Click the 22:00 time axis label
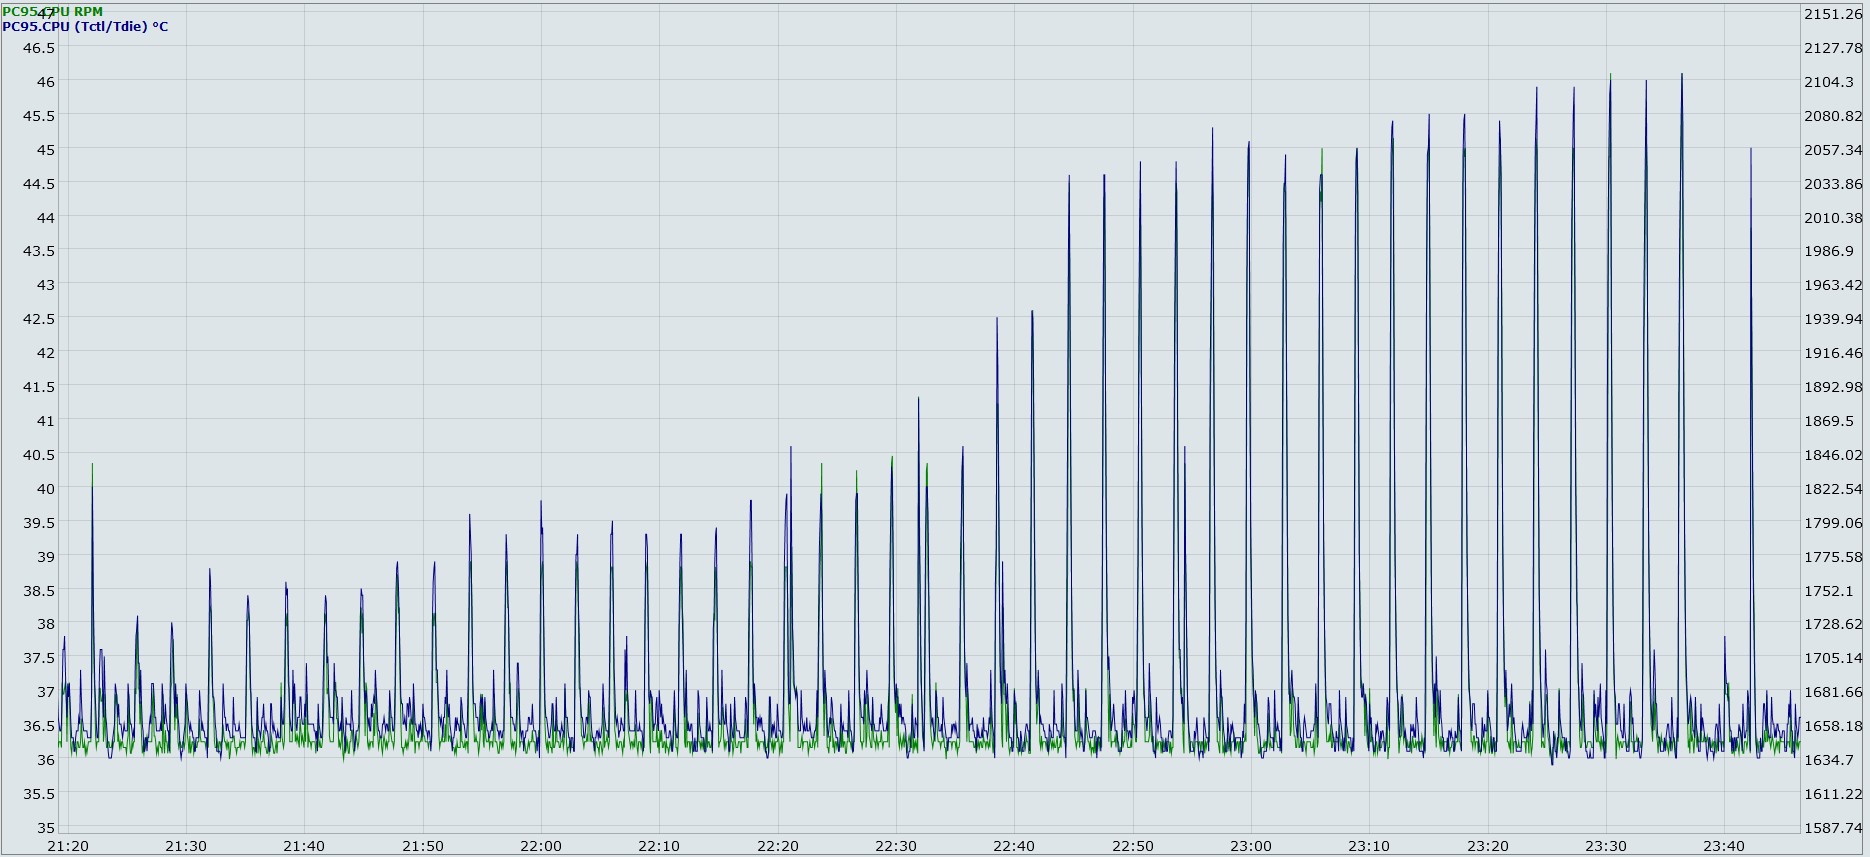Screen dimensions: 1870x857 coord(541,846)
